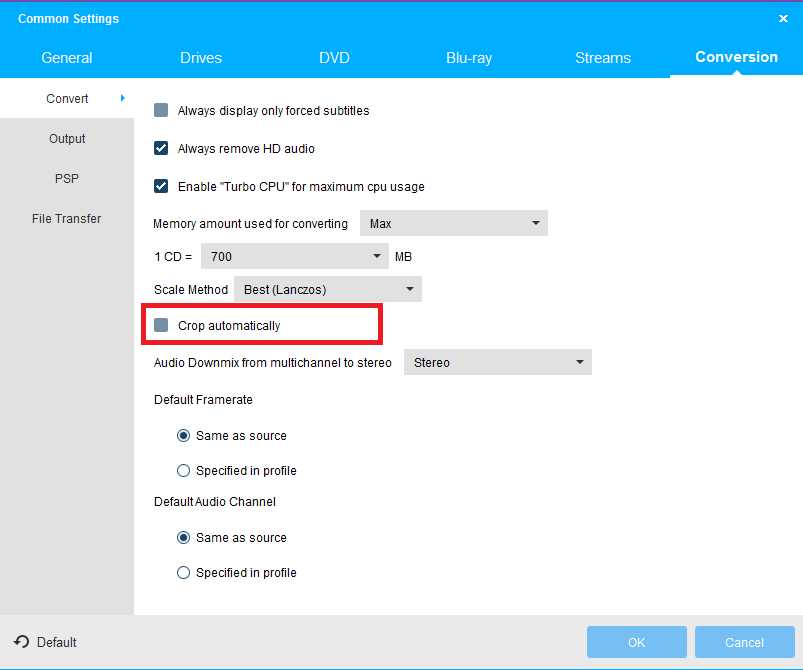
Task: Open the Memory amount dropdown
Action: [453, 224]
